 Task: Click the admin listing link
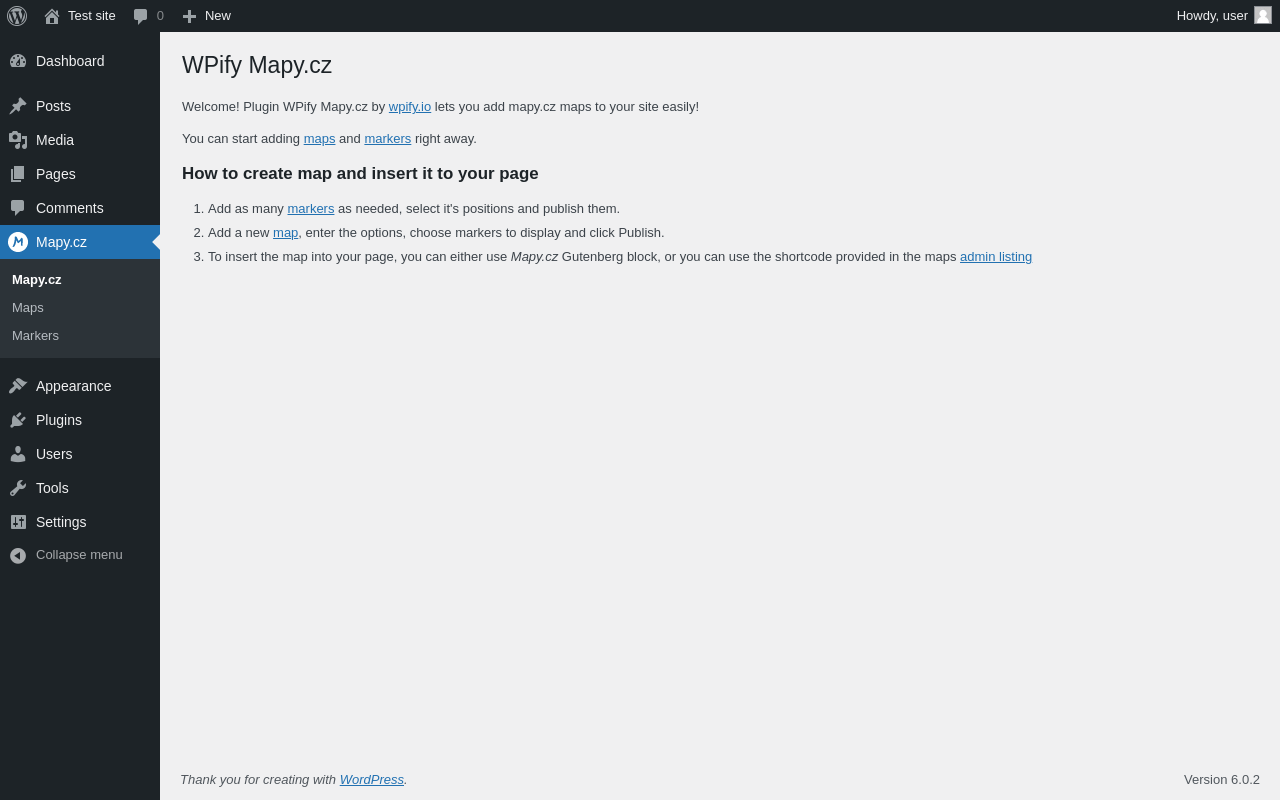pos(996,257)
